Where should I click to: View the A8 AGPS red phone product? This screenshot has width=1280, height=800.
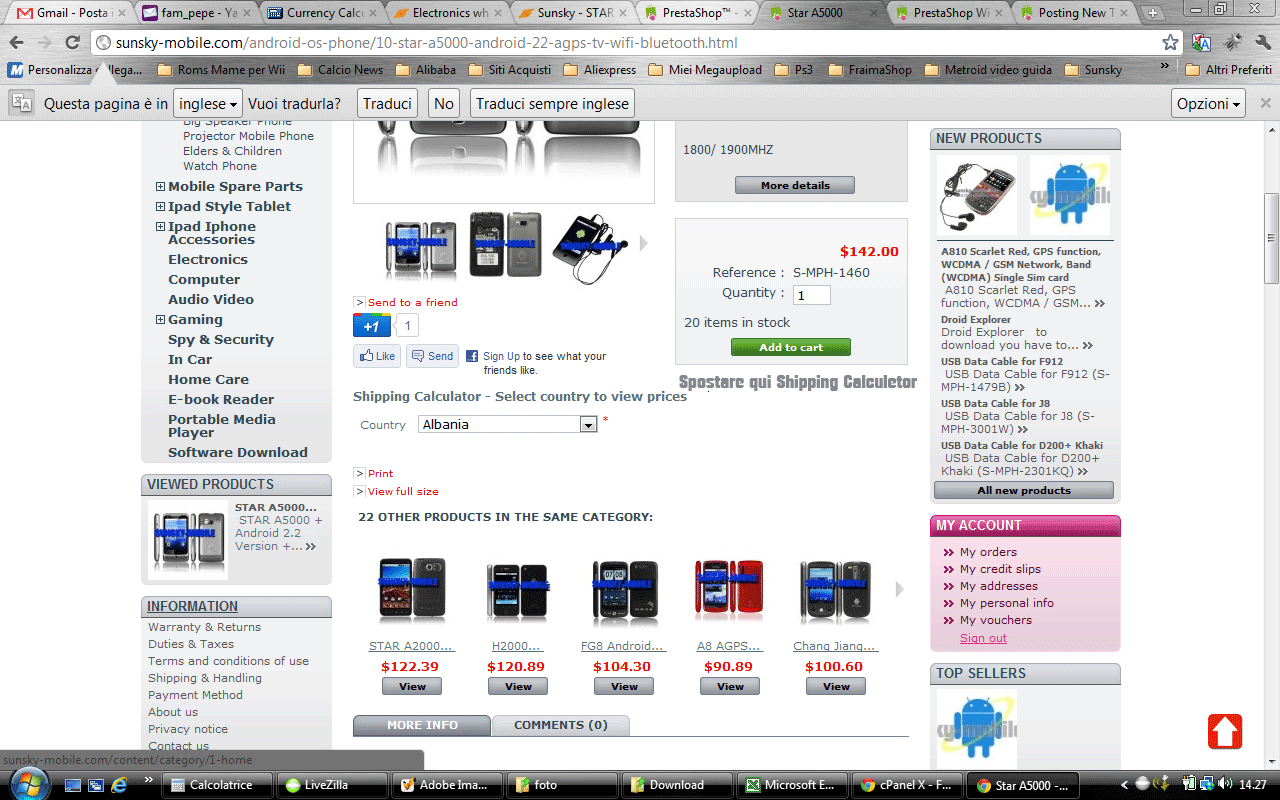point(730,686)
